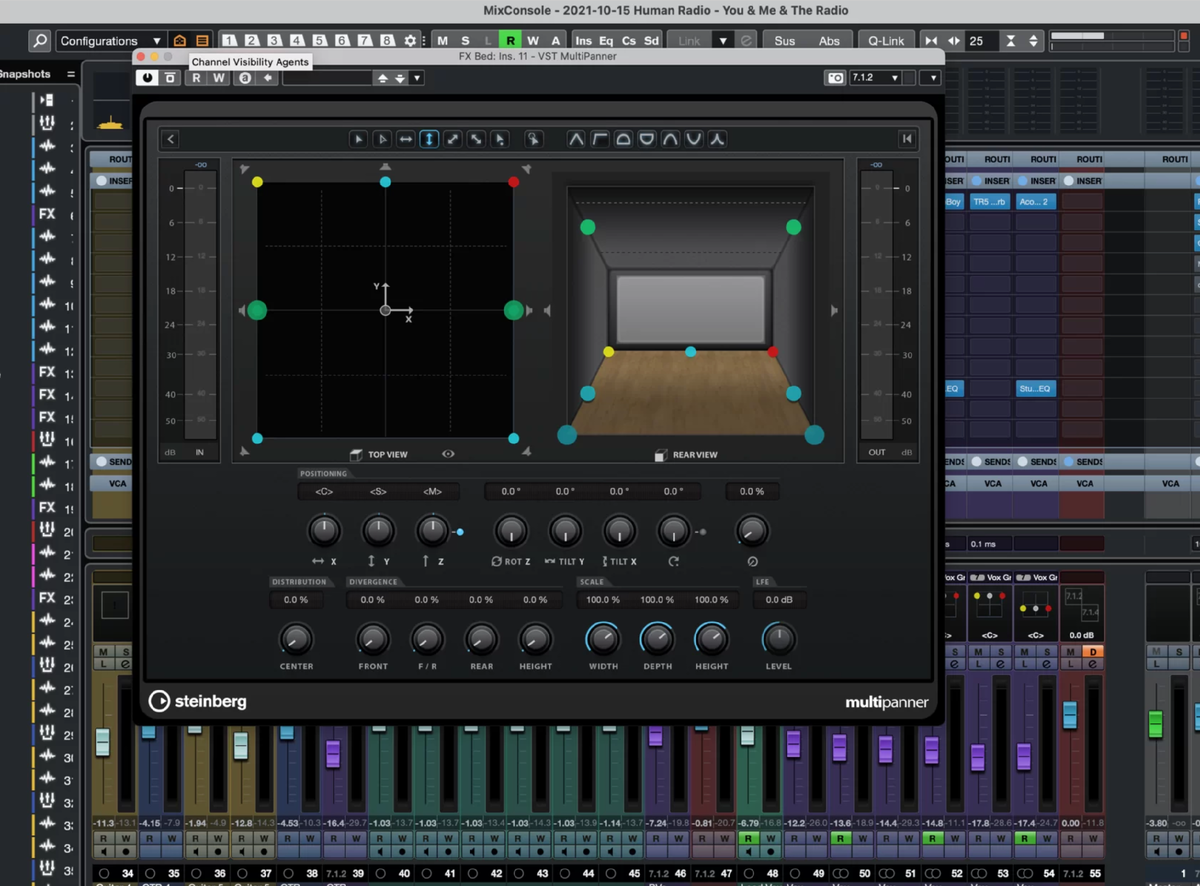Enable Read automation in the plug-in header

point(196,78)
